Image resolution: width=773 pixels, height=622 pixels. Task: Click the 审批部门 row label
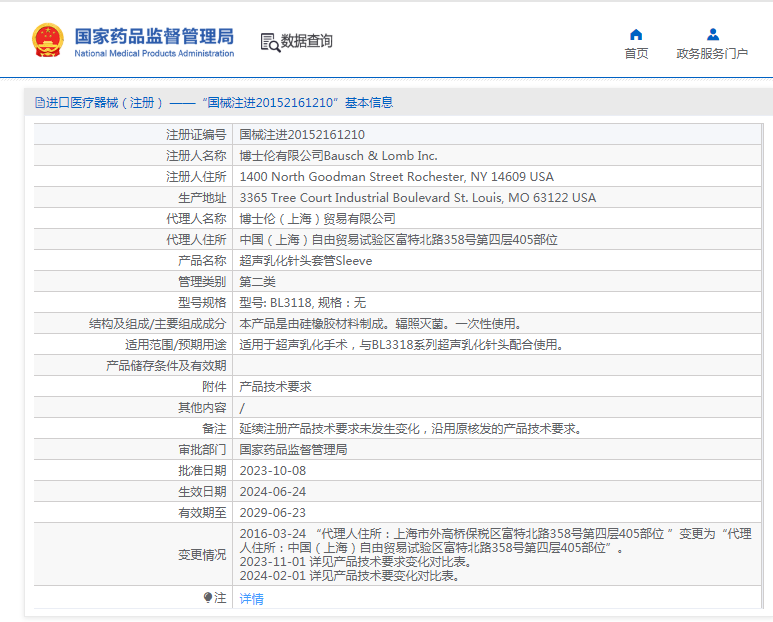[x=202, y=449]
